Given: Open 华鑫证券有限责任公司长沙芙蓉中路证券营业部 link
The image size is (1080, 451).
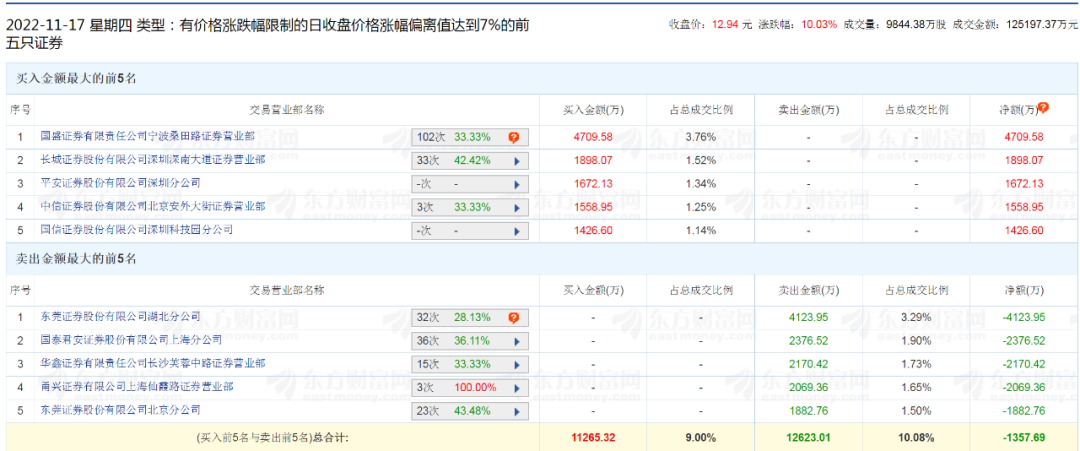Looking at the screenshot, I should pos(153,363).
